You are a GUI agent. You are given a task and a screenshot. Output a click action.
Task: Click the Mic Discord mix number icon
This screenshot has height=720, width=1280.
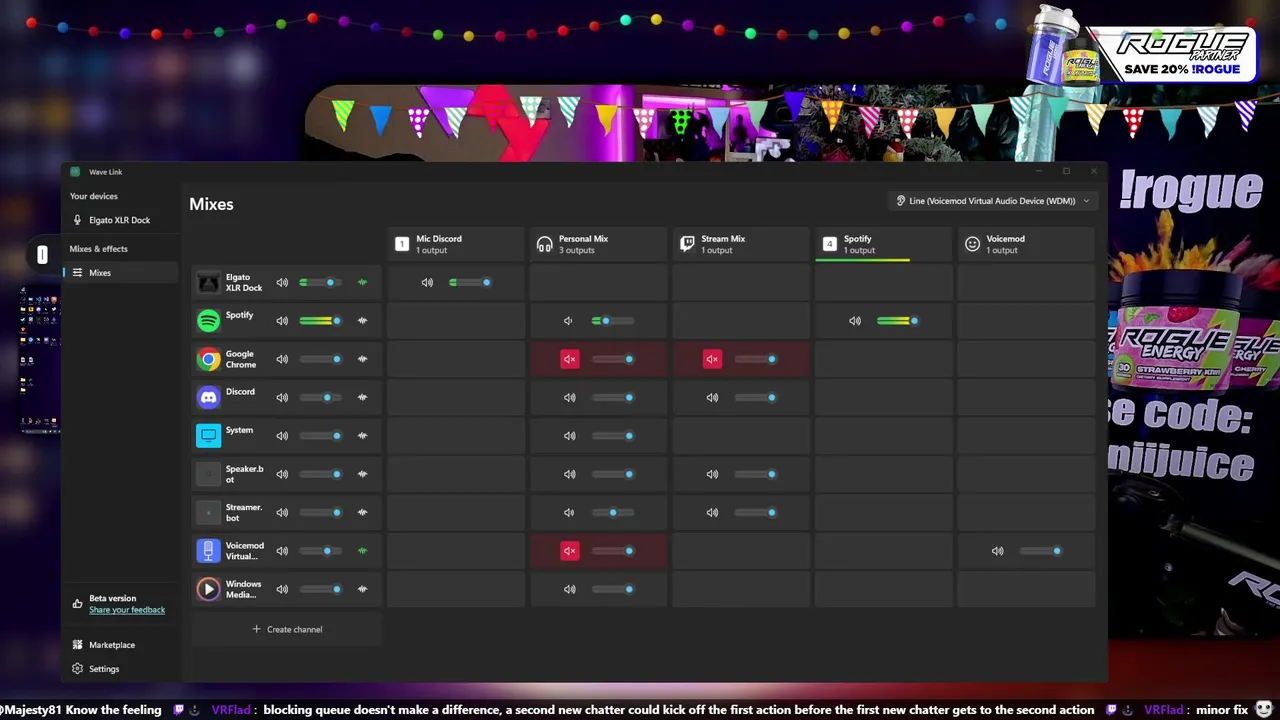402,244
